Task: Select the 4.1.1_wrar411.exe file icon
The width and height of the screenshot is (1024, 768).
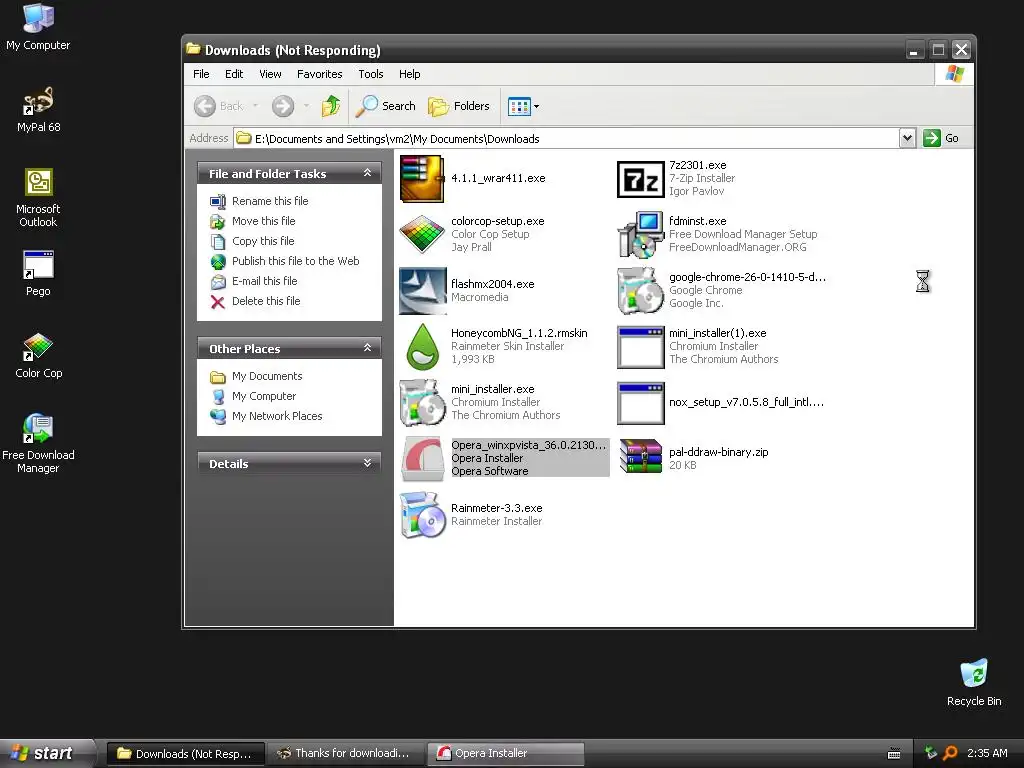Action: click(x=423, y=179)
